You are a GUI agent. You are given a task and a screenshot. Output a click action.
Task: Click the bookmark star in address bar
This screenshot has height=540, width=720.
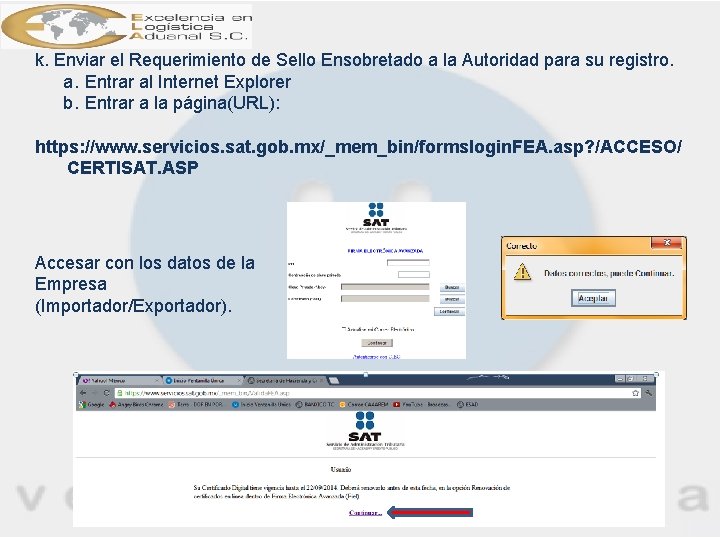635,393
